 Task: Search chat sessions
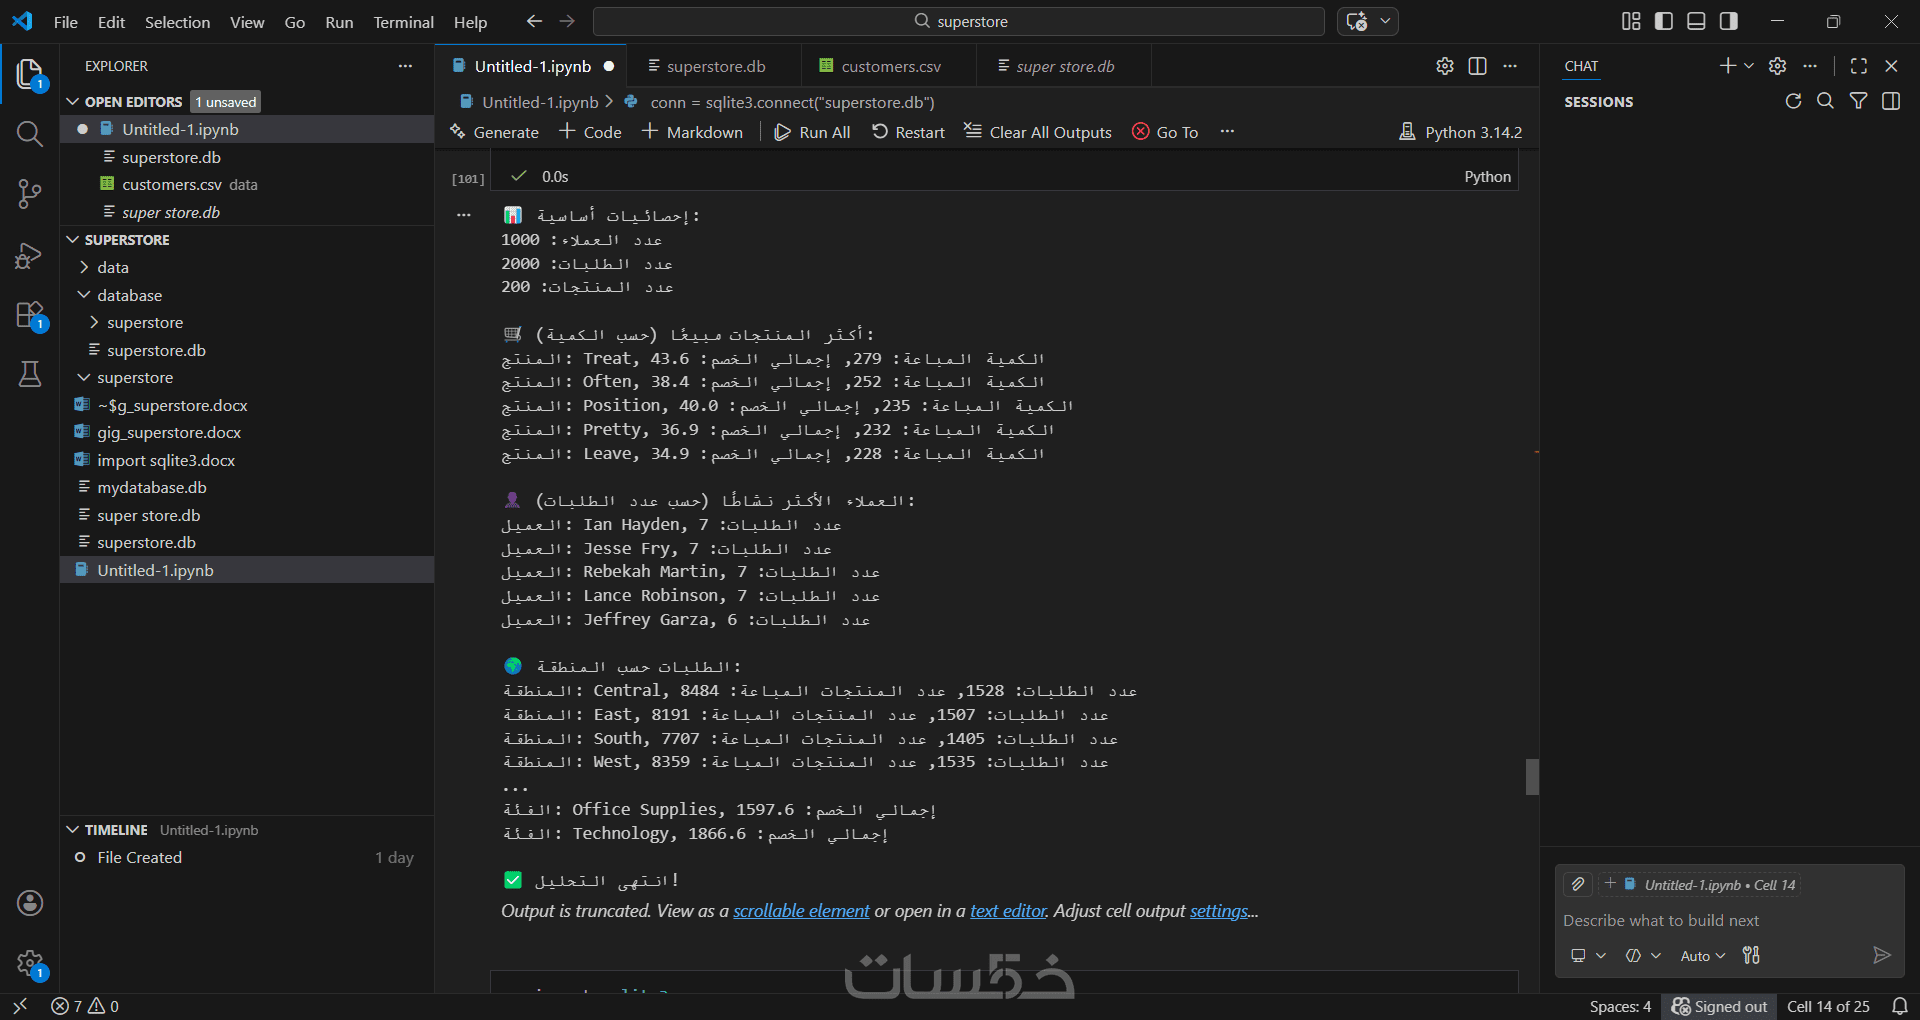(1825, 101)
